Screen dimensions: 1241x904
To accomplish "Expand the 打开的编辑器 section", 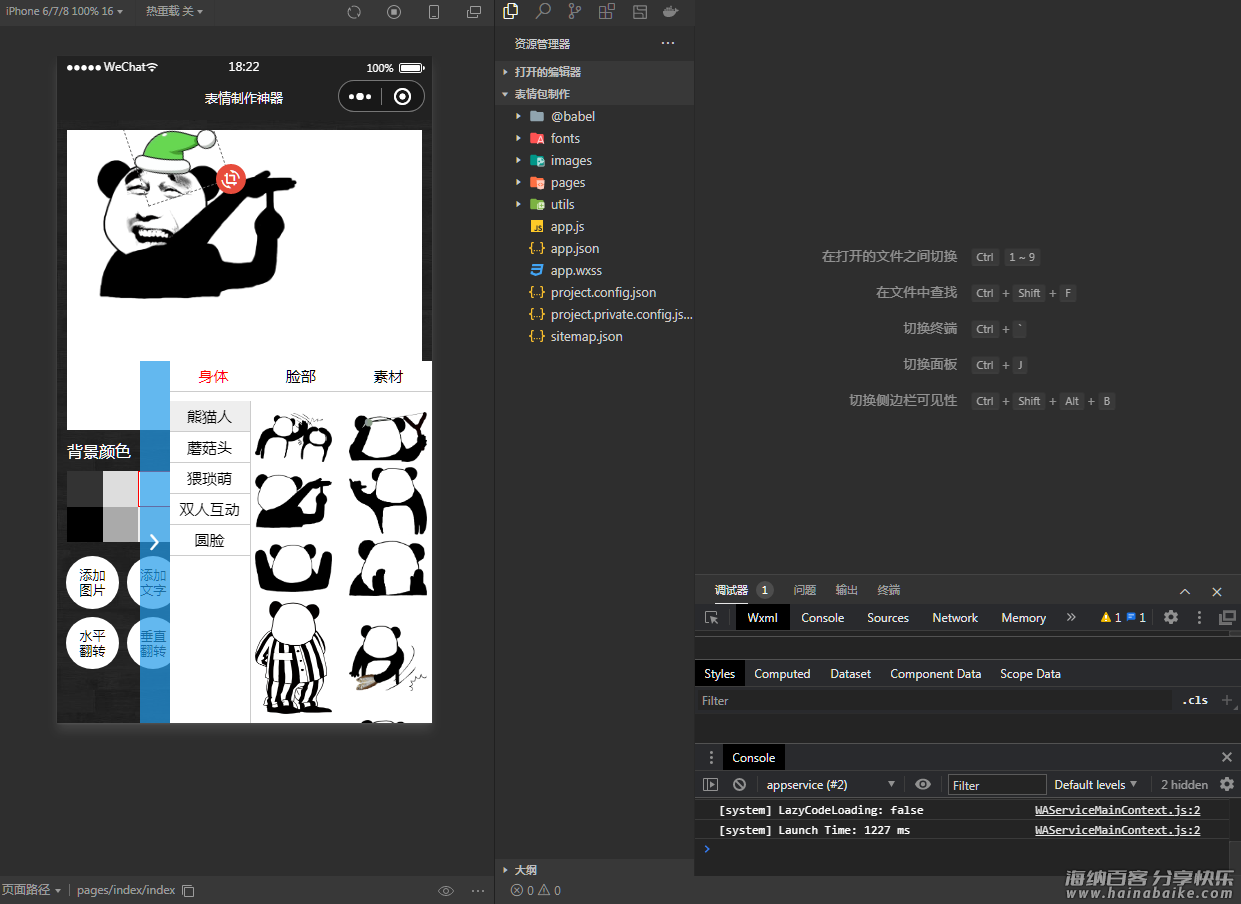I will click(x=594, y=72).
